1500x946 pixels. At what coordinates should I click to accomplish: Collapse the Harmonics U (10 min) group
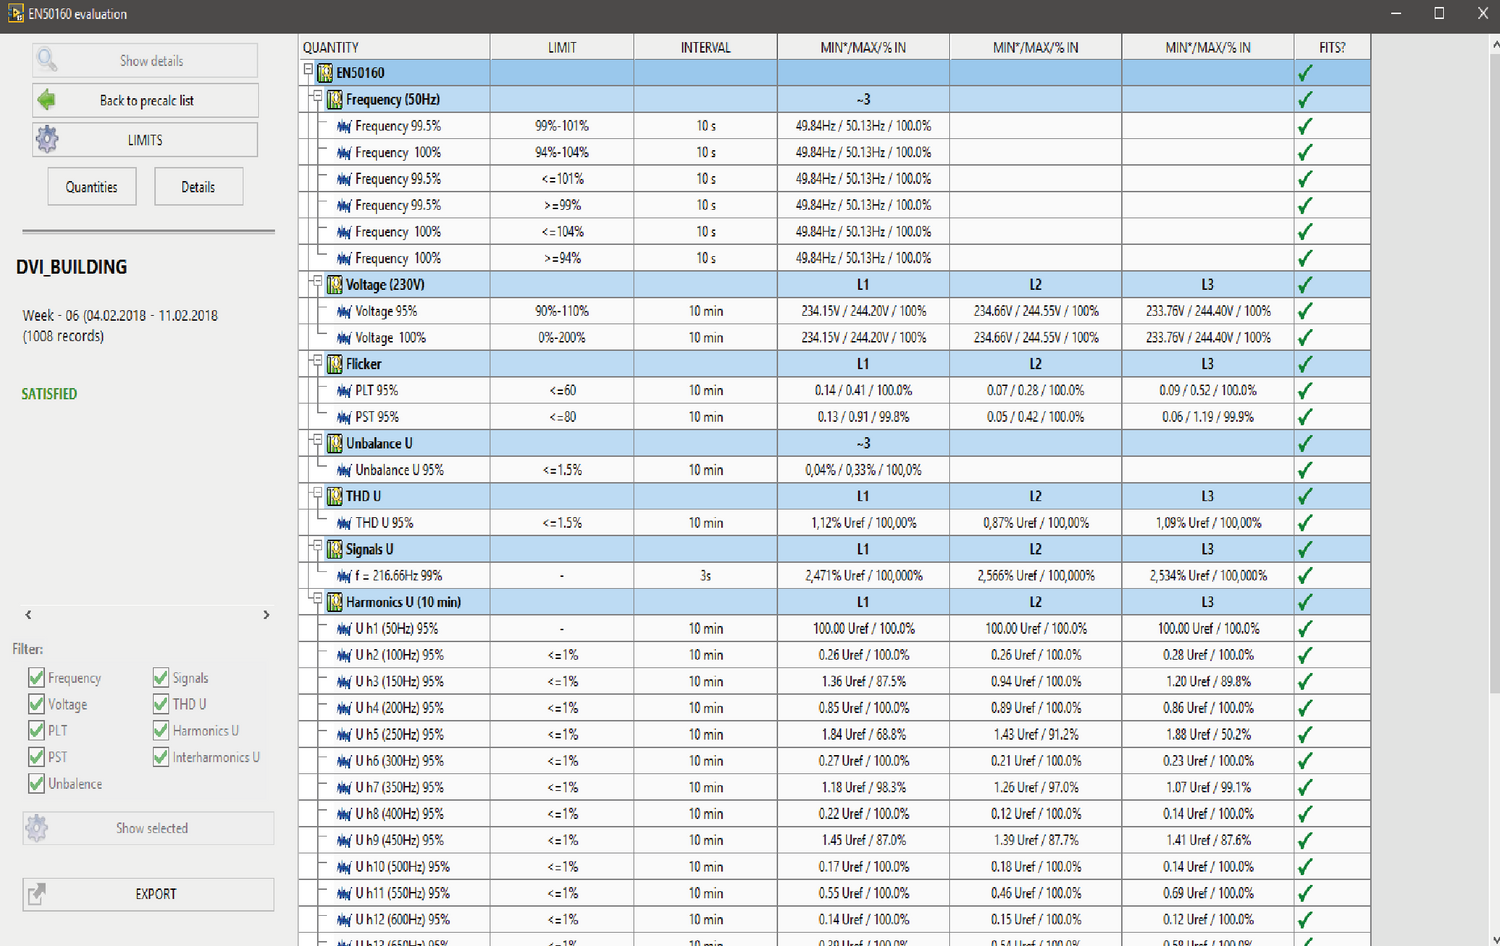pos(317,601)
